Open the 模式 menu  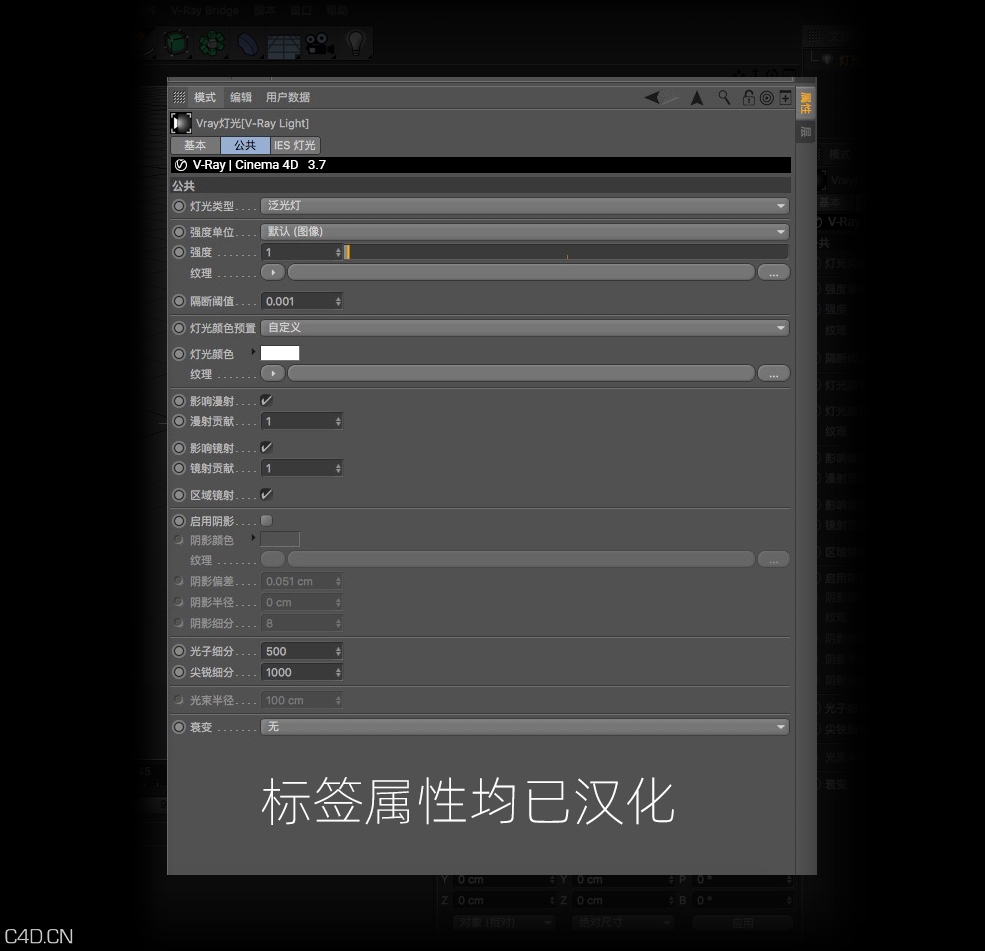(x=205, y=97)
